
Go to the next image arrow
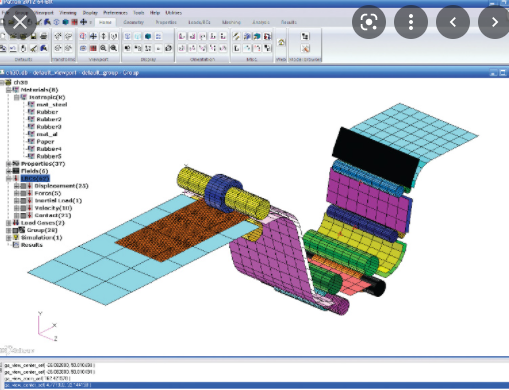495,22
